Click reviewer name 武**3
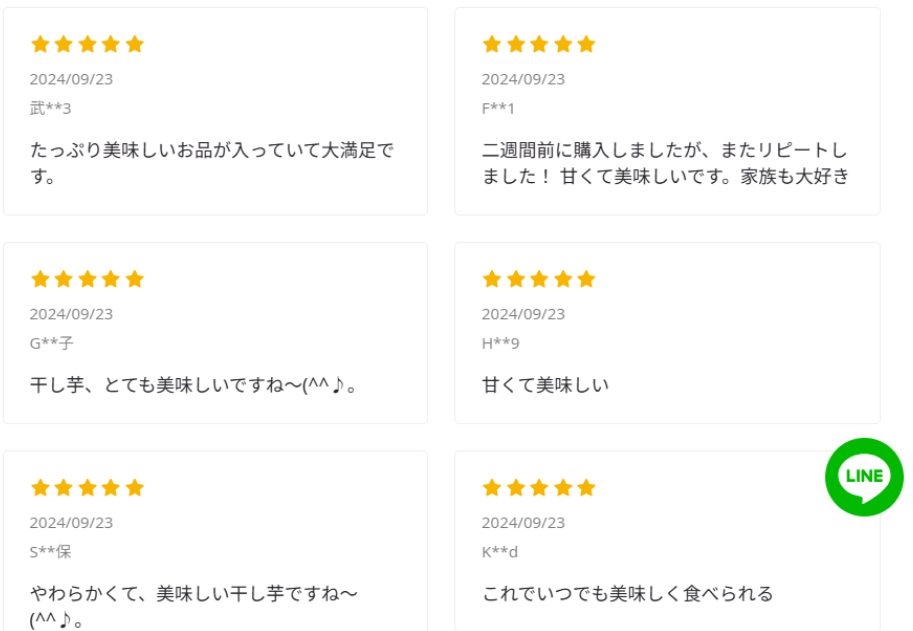913x631 pixels. (50, 108)
